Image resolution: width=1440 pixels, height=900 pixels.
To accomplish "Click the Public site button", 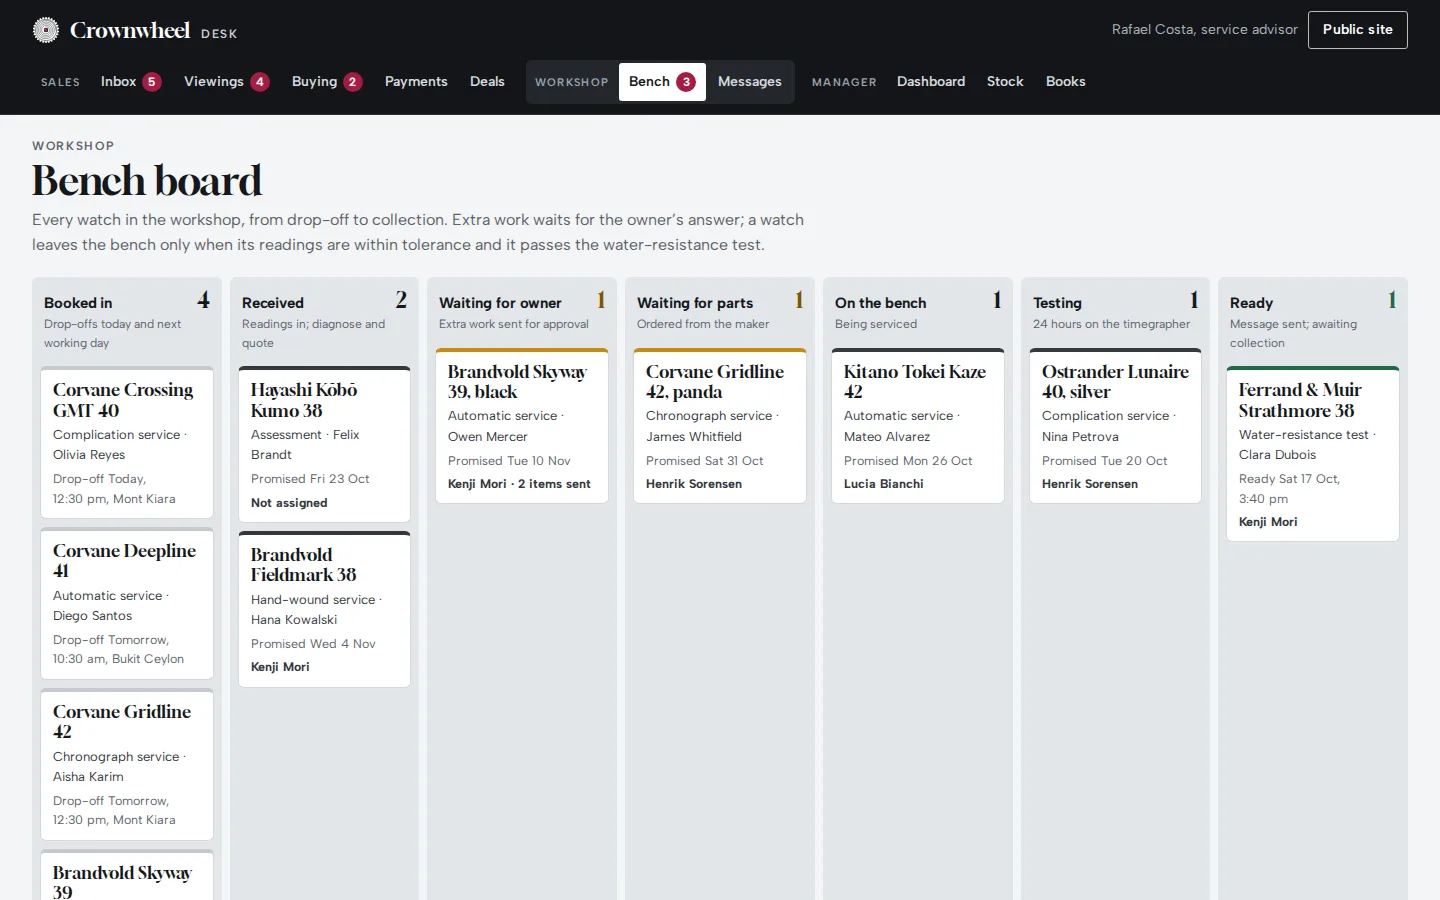I will tap(1358, 30).
